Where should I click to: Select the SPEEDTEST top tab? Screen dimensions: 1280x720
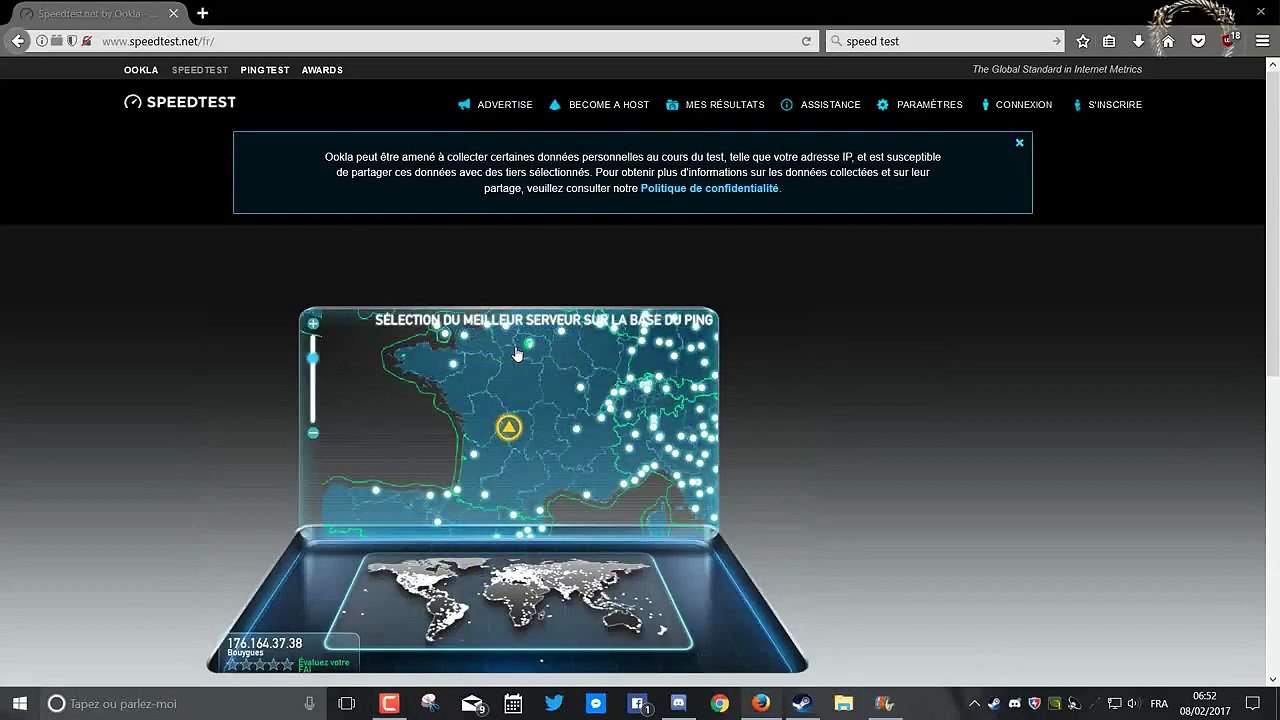point(200,70)
